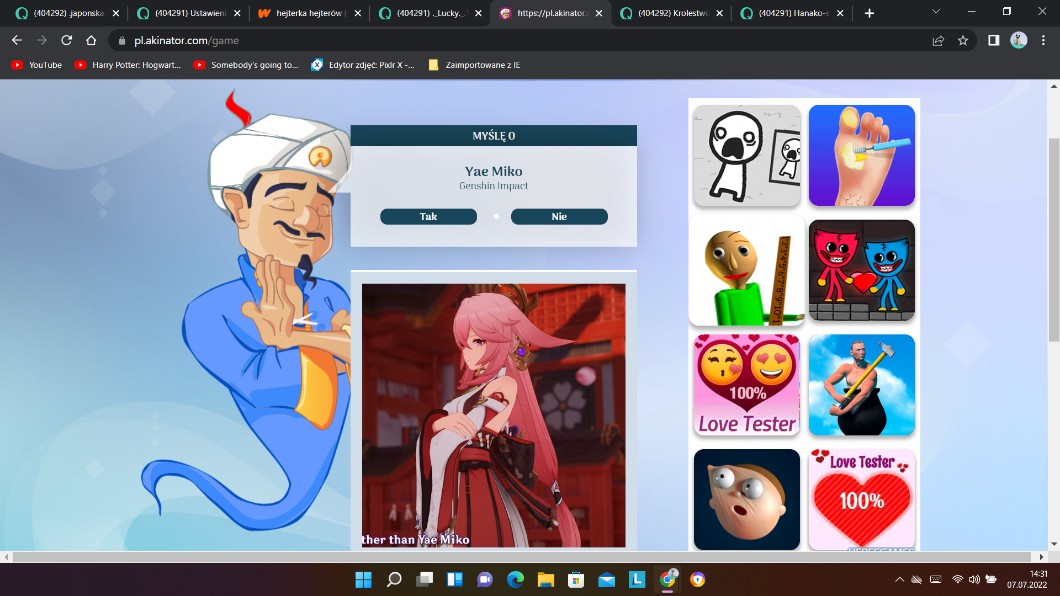
Task: Bookmark this page with star icon
Action: (x=963, y=41)
